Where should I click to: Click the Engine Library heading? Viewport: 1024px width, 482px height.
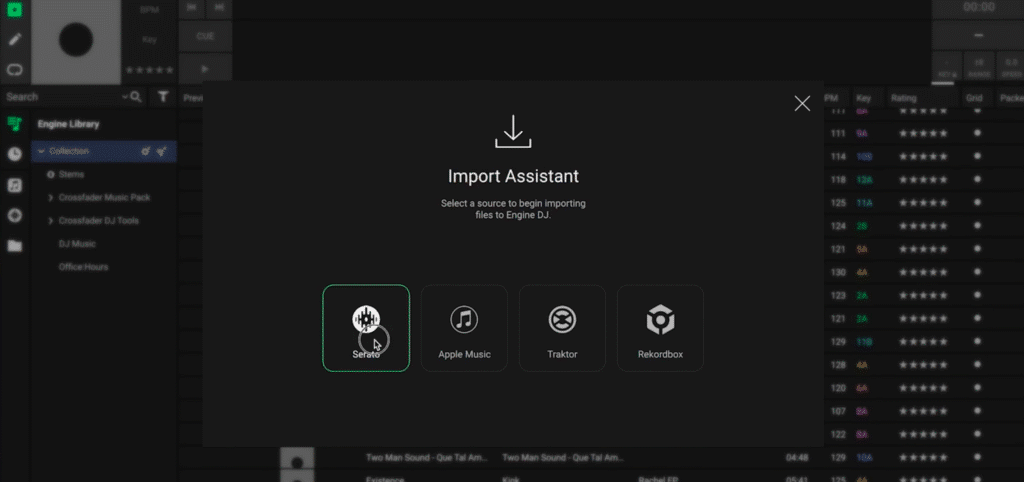click(x=69, y=124)
